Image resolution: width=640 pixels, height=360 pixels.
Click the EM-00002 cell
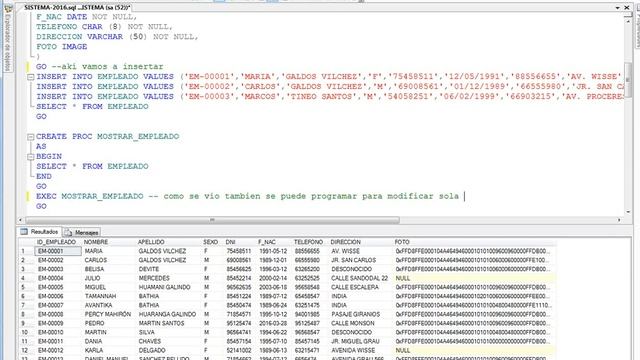pyautogui.click(x=58, y=260)
